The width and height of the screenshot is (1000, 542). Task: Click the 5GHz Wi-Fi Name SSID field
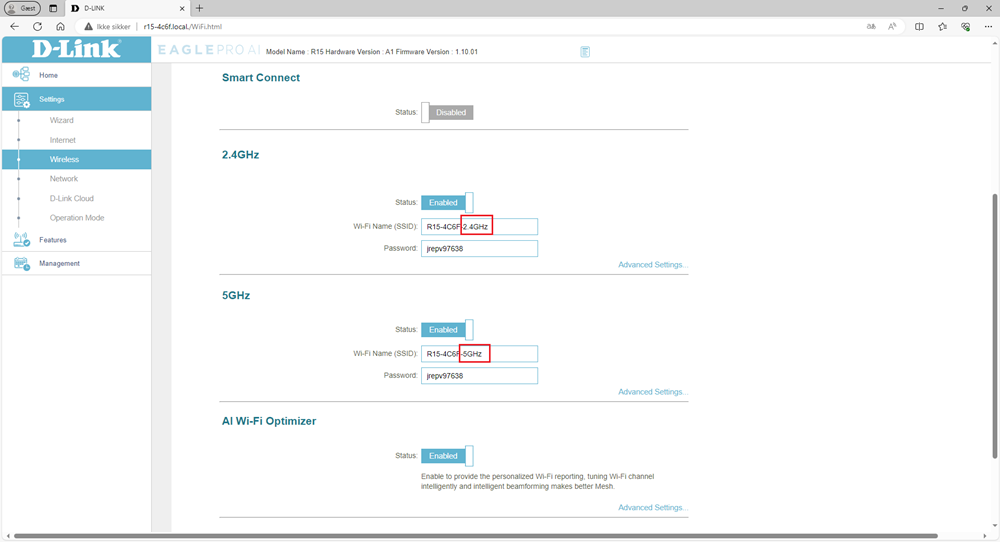point(479,354)
